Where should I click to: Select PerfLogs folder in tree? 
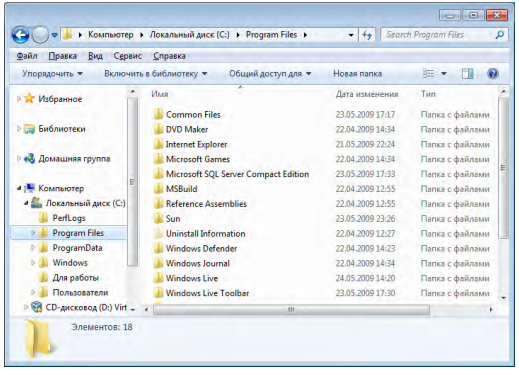pos(69,218)
